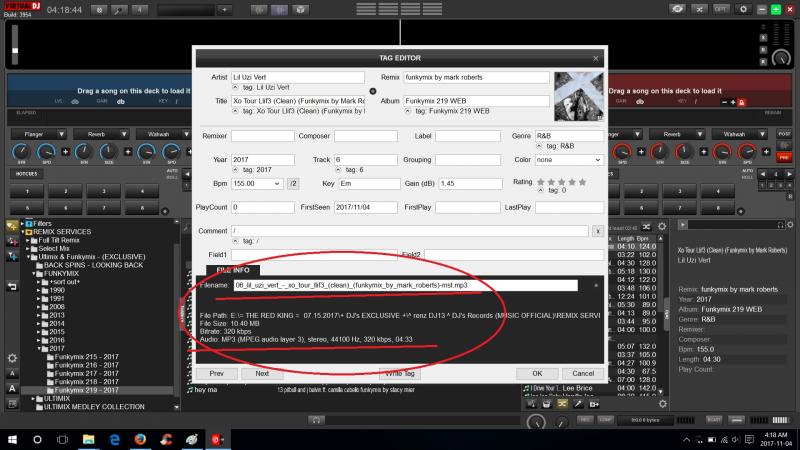Apply genre tag suggestion R&B
Viewport: 800px width, 450px height.
click(x=539, y=146)
